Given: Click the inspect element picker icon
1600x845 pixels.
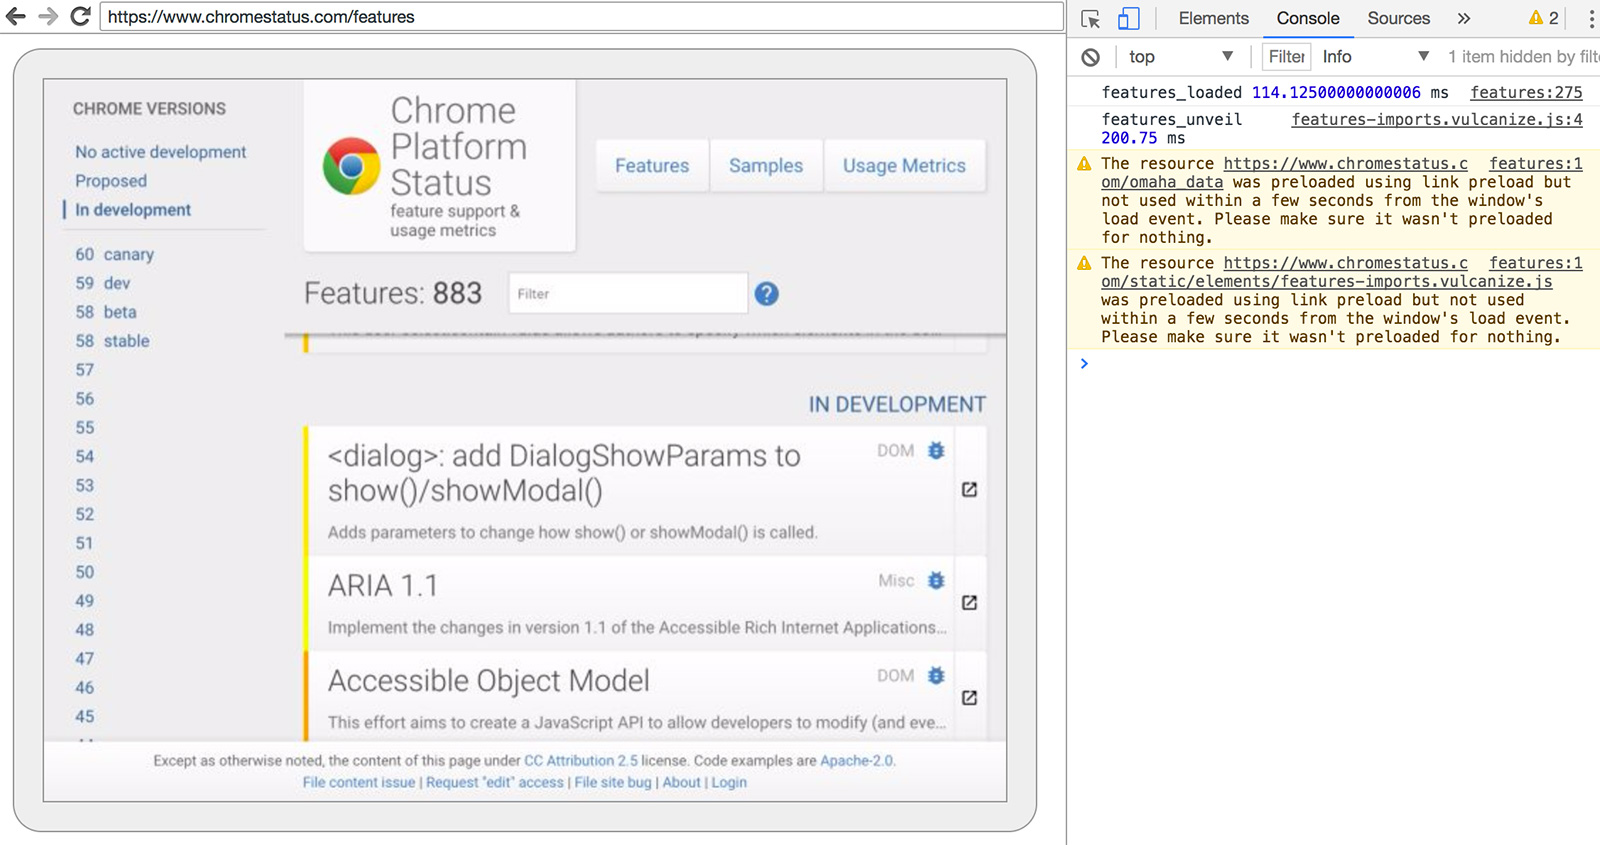Looking at the screenshot, I should [x=1091, y=18].
